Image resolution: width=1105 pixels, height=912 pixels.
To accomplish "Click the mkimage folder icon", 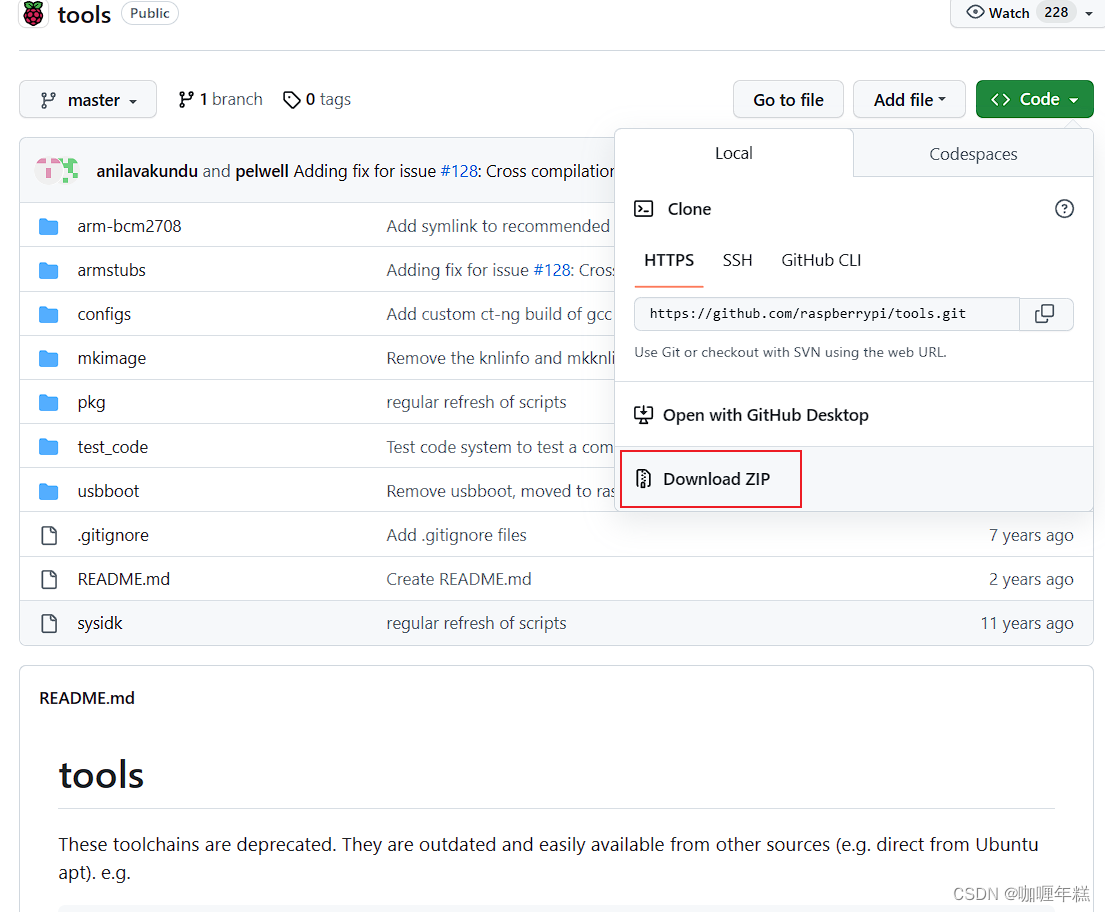I will coord(49,358).
